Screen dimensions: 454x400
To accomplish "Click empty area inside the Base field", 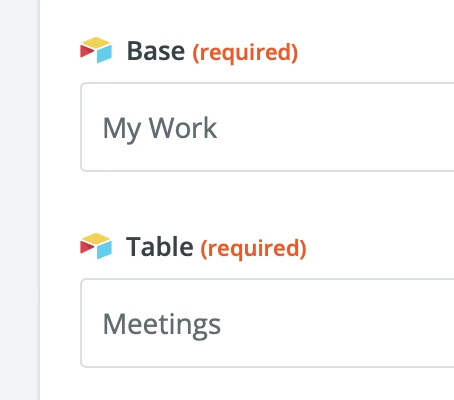I will click(x=333, y=127).
